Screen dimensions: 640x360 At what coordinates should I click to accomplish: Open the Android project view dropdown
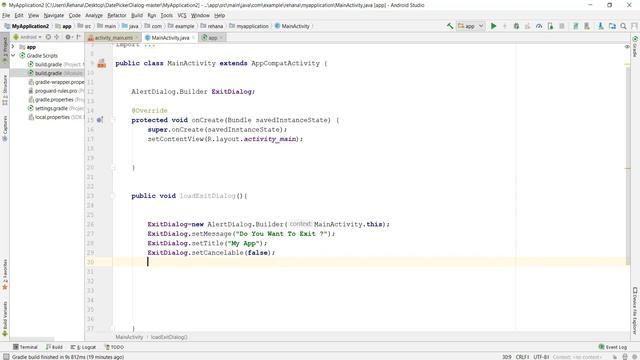pos(27,37)
